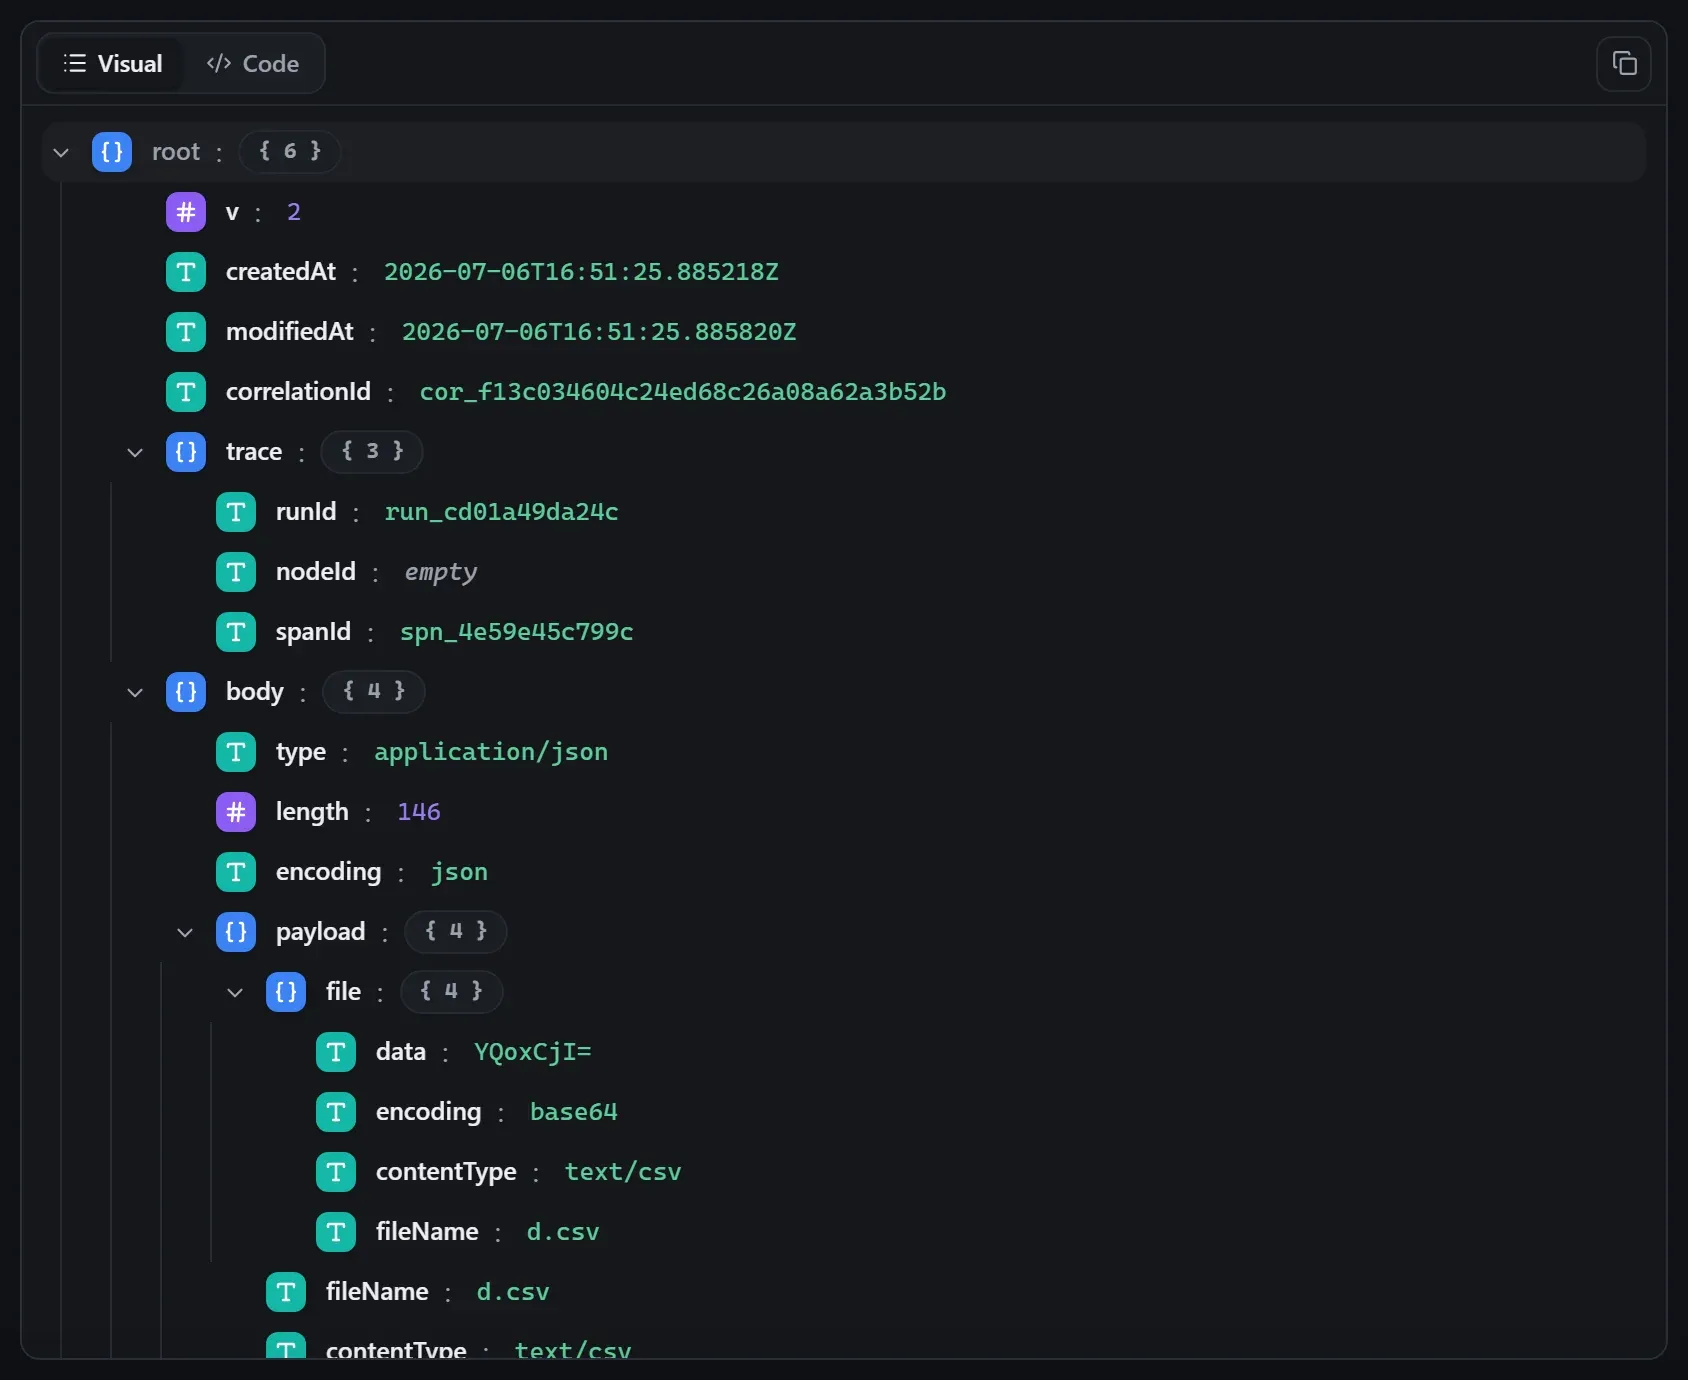Click the text icon beside data

tap(336, 1052)
